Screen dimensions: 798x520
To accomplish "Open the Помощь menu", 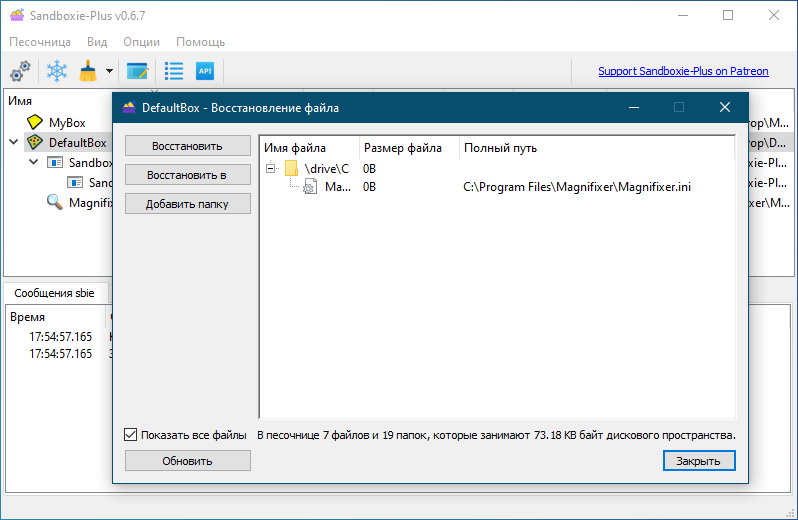I will pyautogui.click(x=200, y=42).
